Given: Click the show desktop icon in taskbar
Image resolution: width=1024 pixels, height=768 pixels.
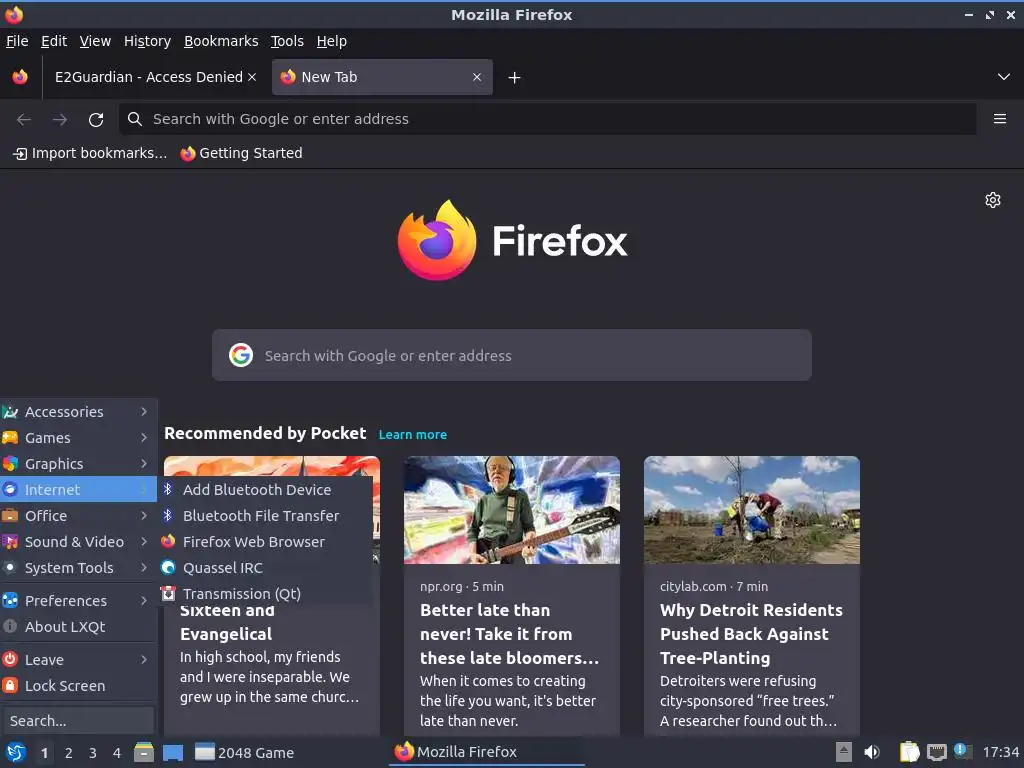Looking at the screenshot, I should [173, 753].
